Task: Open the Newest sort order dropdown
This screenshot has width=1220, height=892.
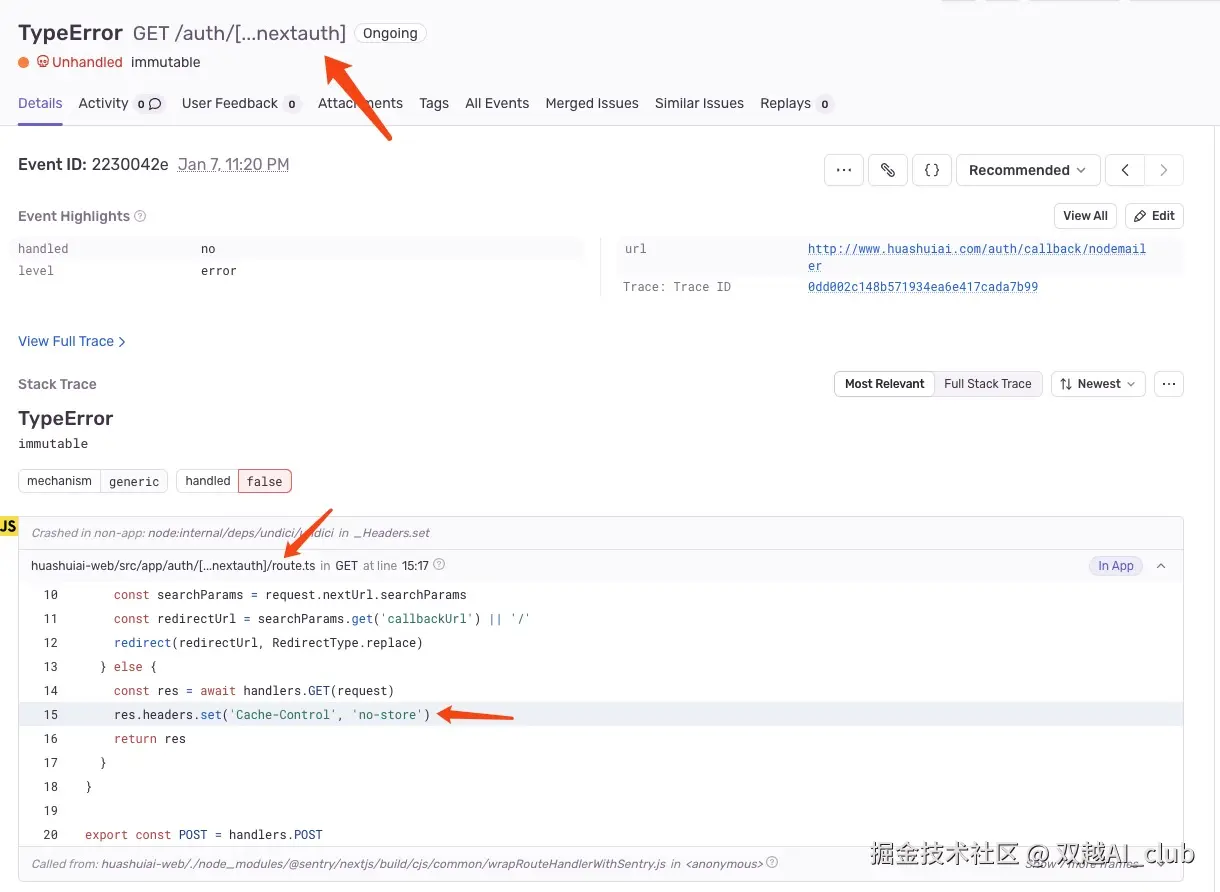Action: coord(1097,383)
